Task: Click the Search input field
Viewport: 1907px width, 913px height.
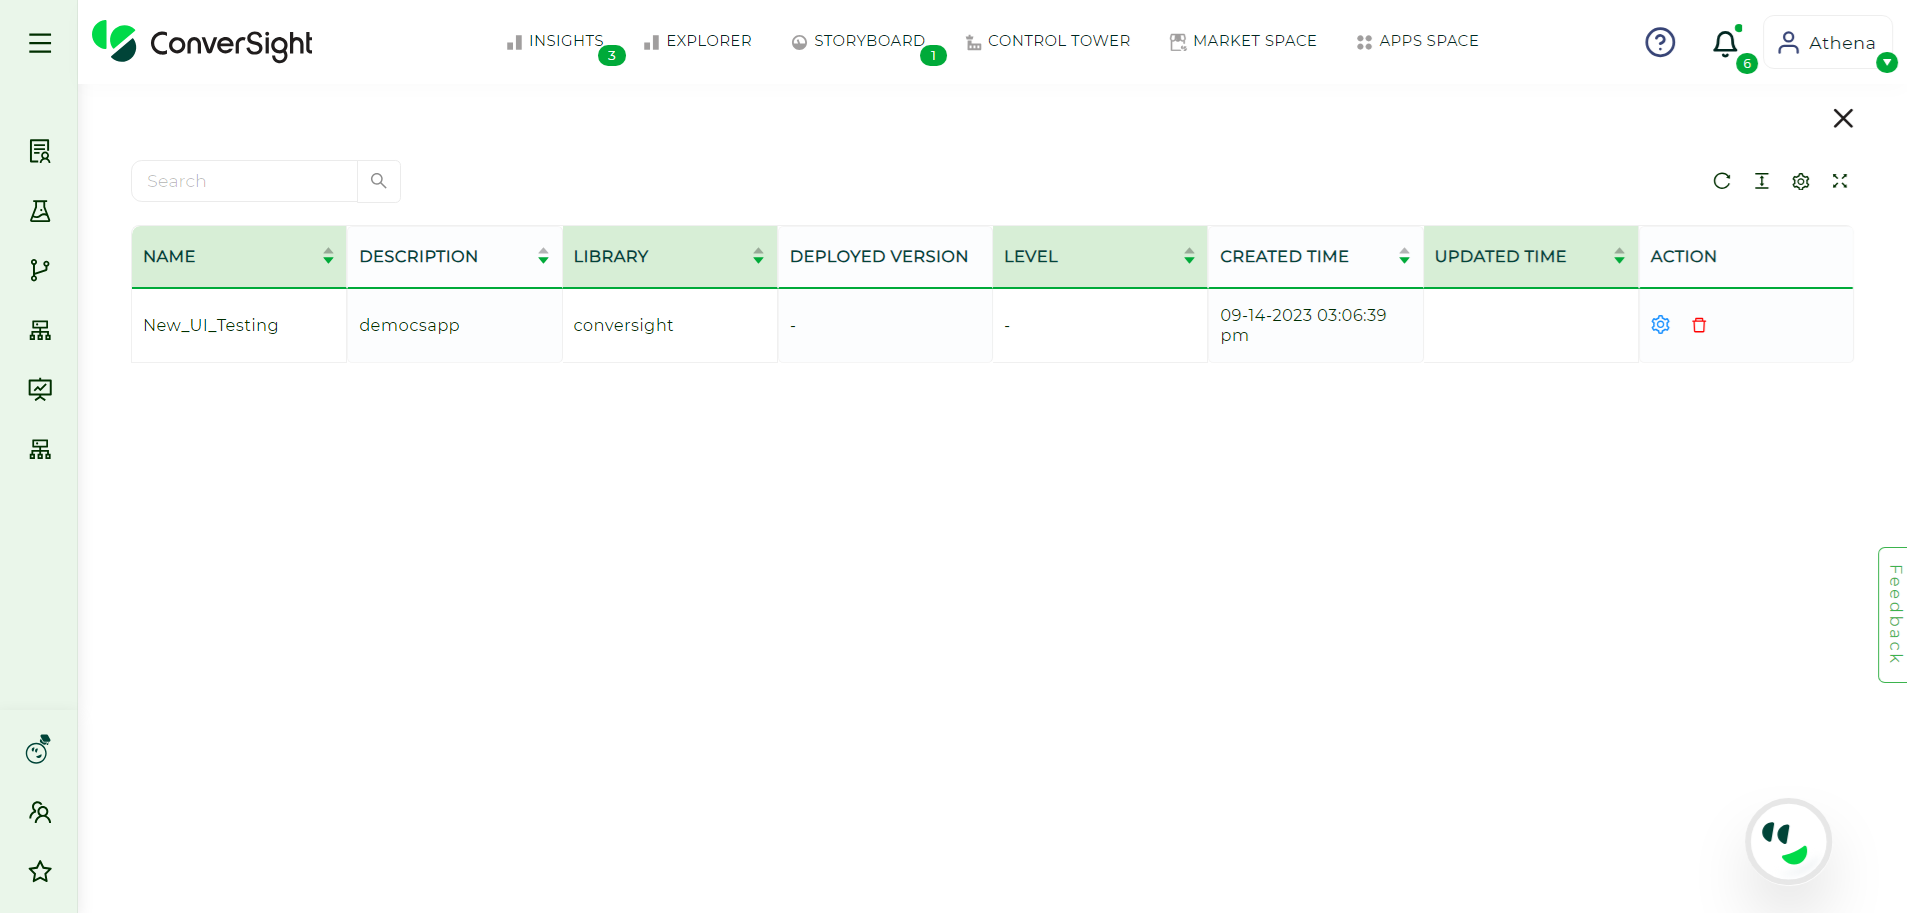Action: point(244,181)
